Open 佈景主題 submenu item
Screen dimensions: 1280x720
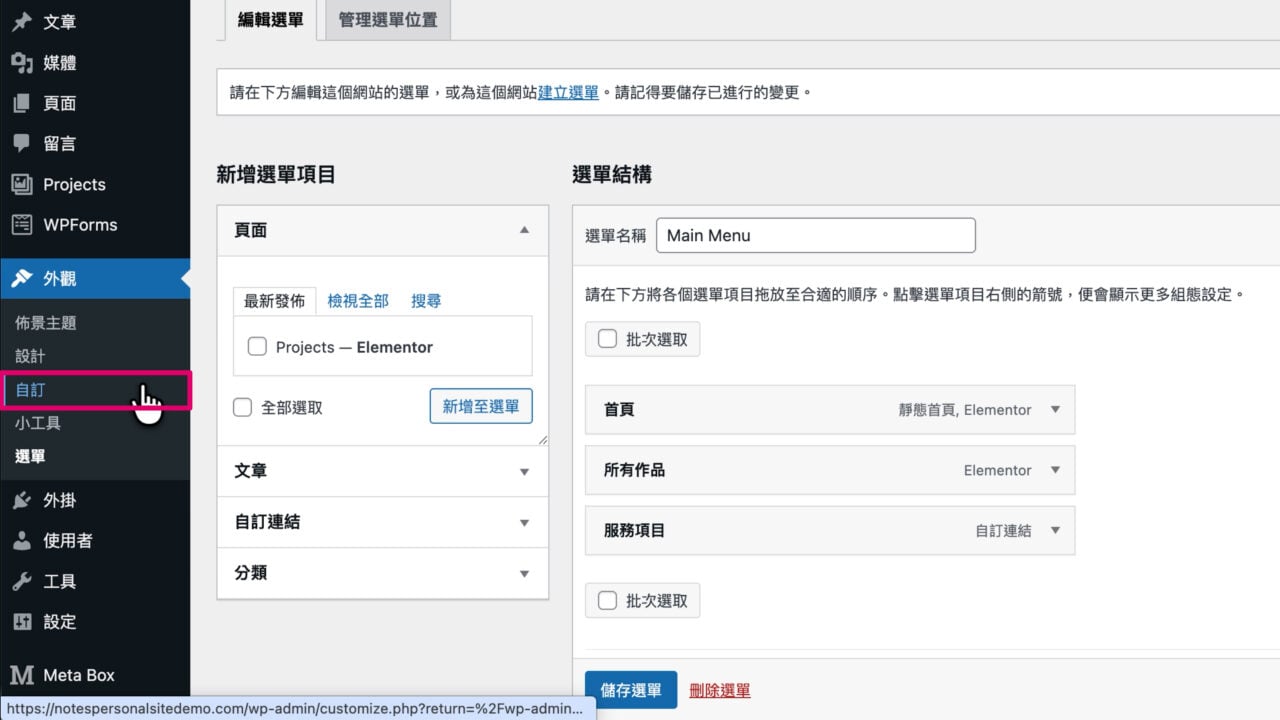46,323
